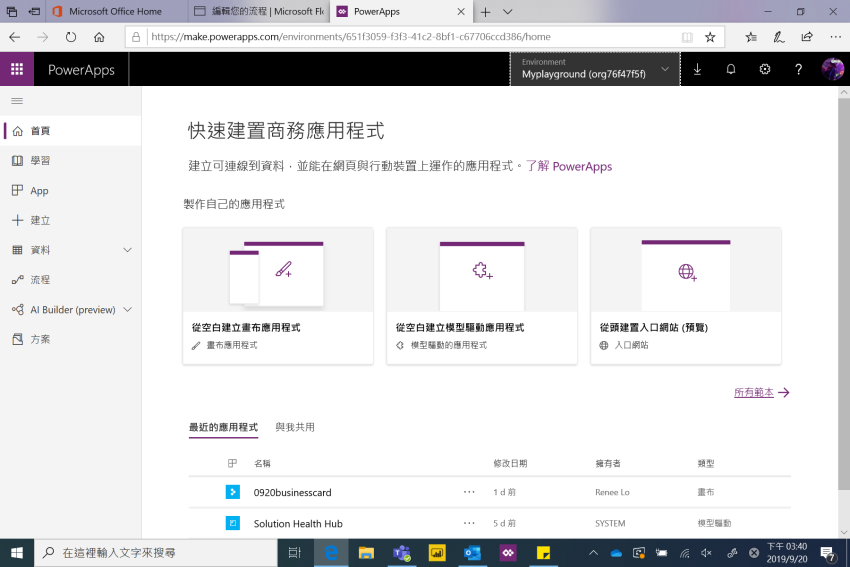Refresh the page
This screenshot has width=850, height=567.
tap(71, 37)
